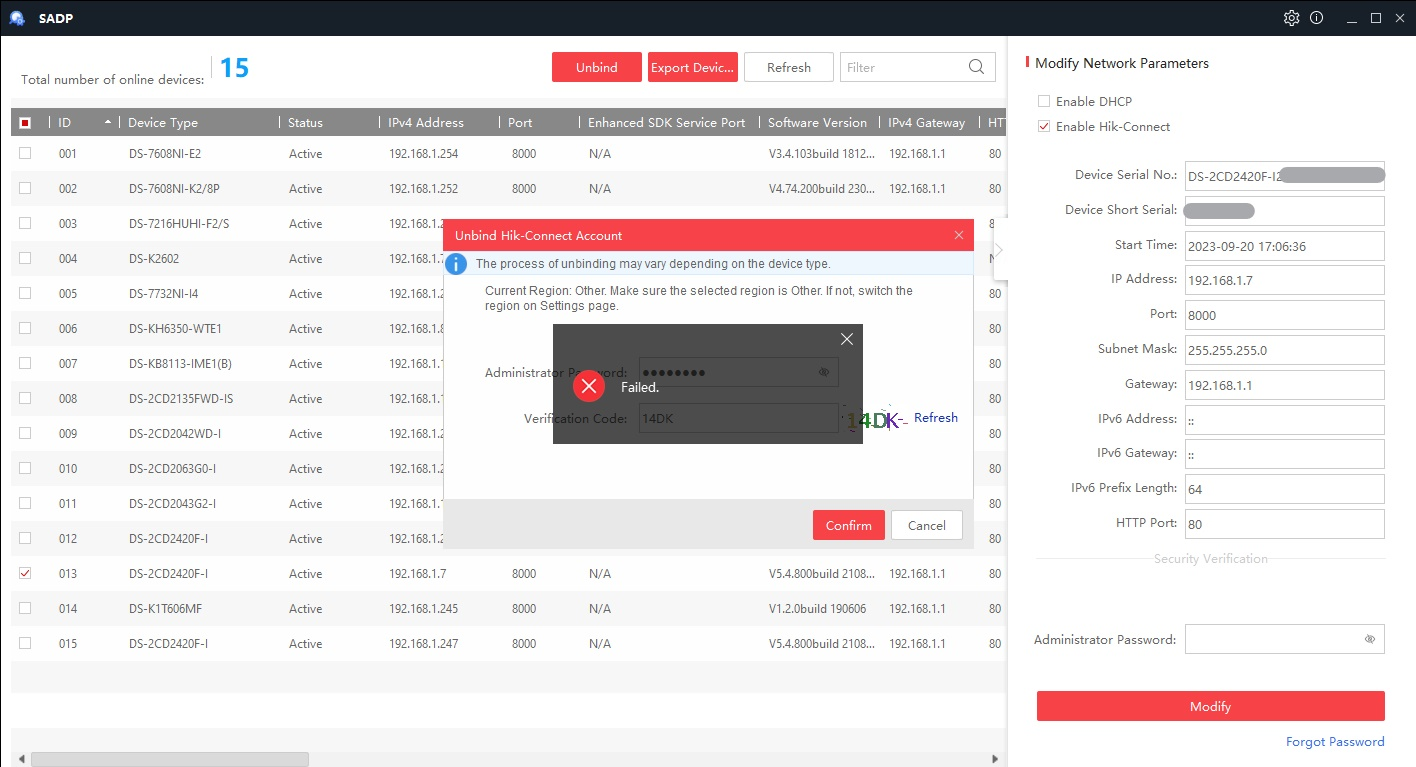Sort the table by ID column arrow
The width and height of the screenshot is (1416, 767).
pyautogui.click(x=108, y=122)
